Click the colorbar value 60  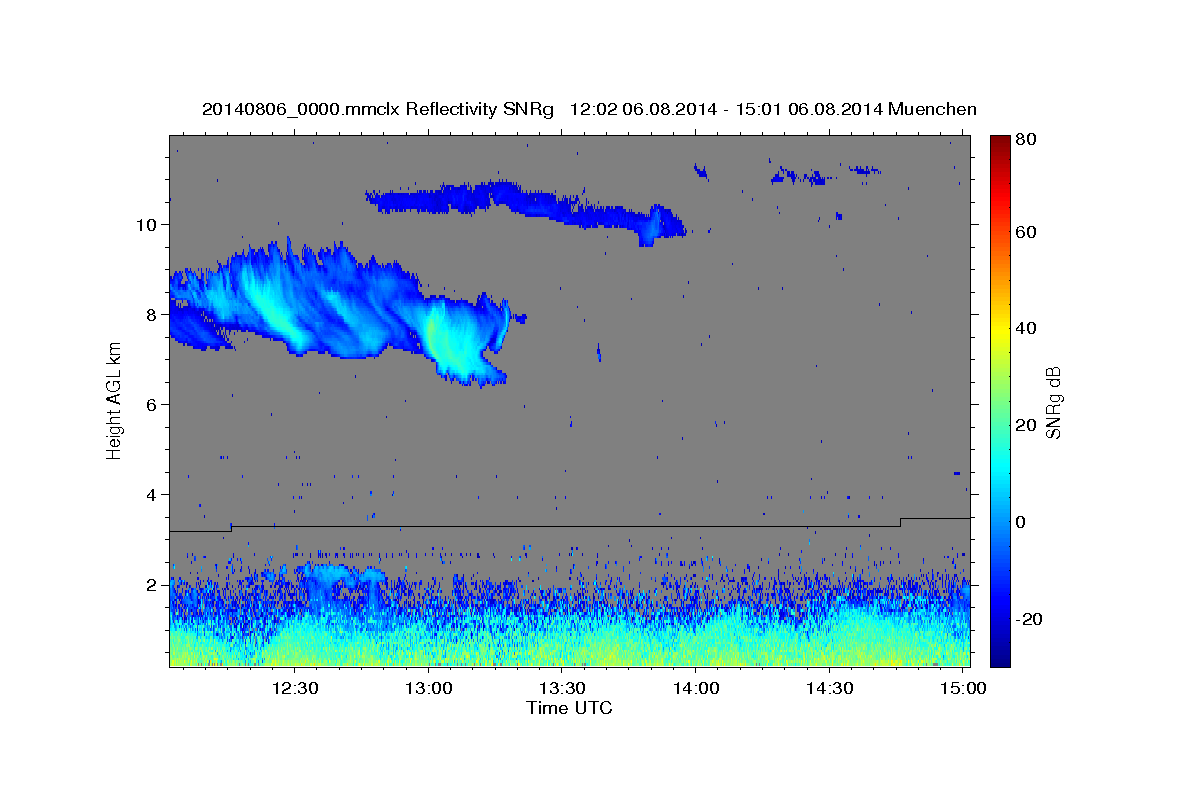1025,232
